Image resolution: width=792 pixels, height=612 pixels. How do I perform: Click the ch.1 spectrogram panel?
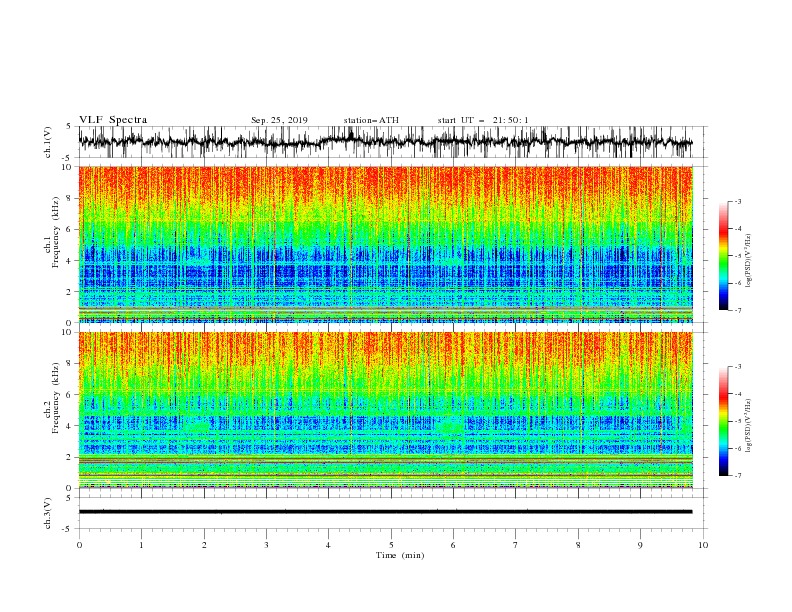tap(385, 244)
